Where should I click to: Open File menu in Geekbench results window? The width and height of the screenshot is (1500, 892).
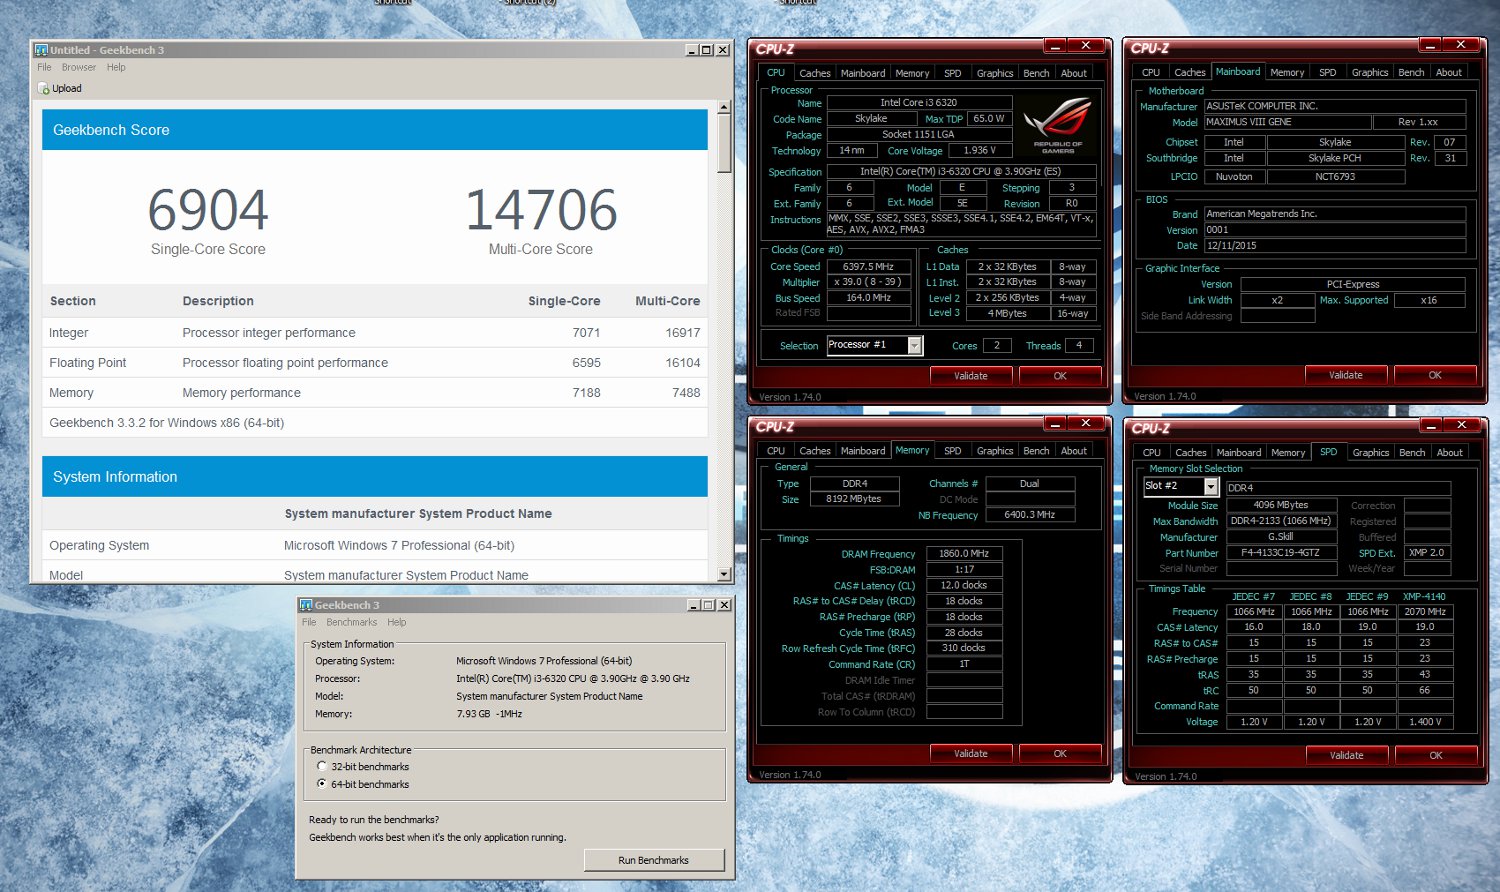[x=44, y=67]
